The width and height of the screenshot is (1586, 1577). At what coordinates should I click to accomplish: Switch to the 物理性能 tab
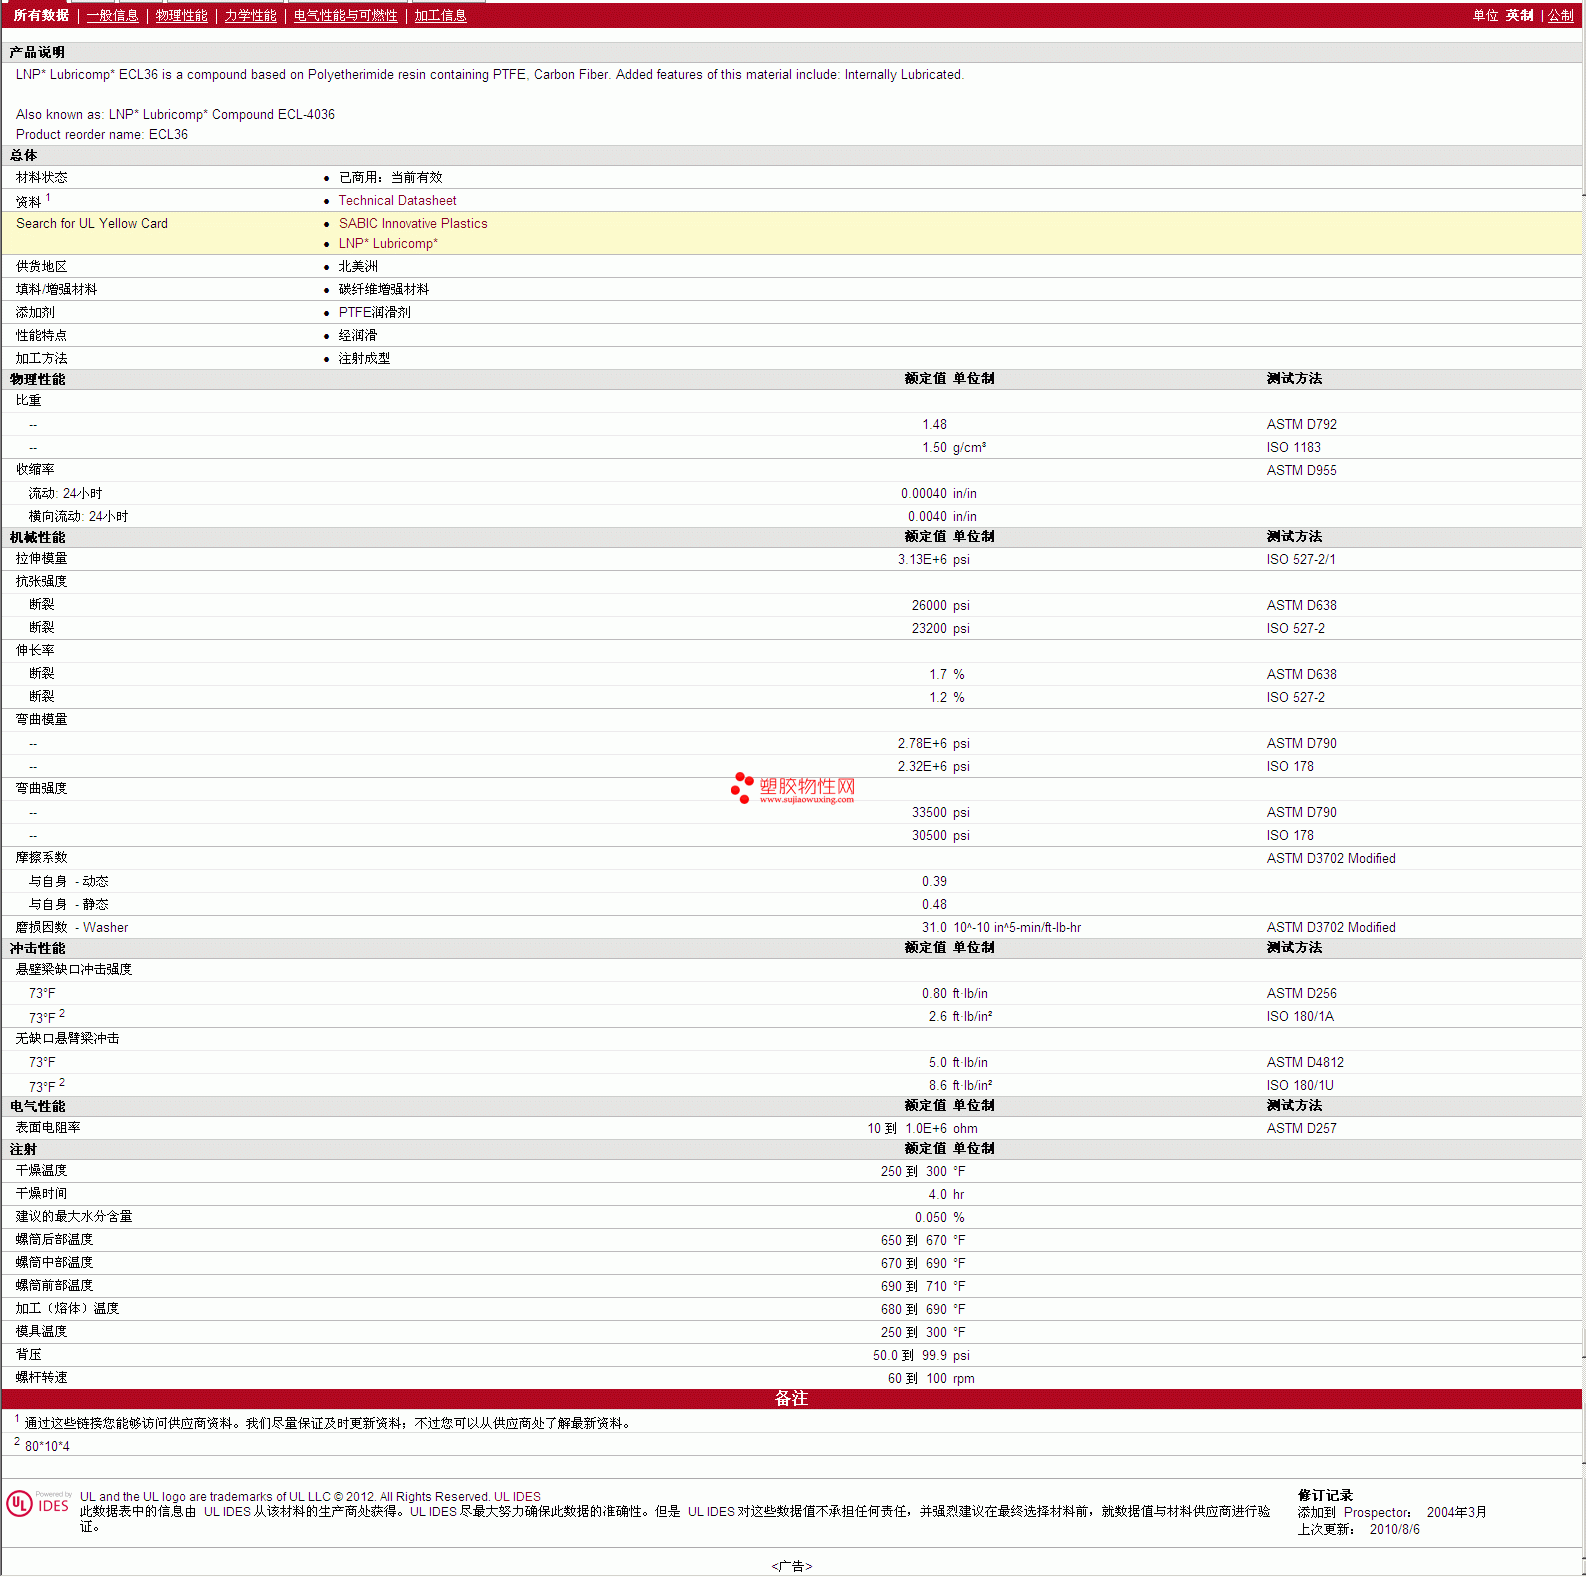(181, 15)
